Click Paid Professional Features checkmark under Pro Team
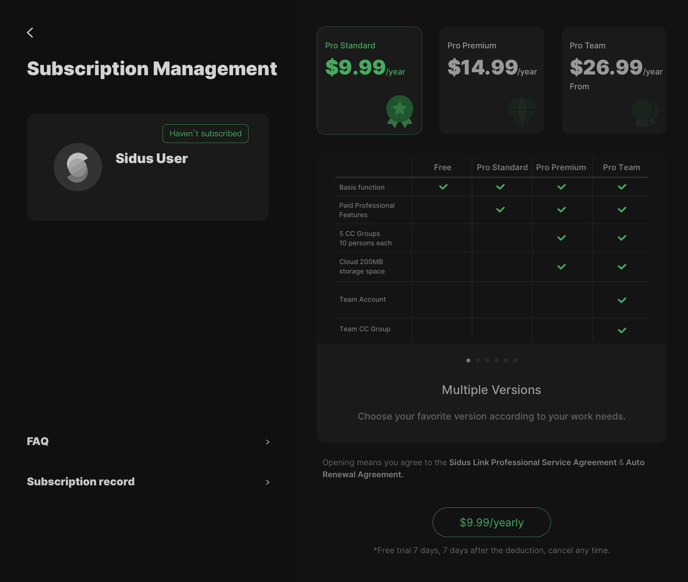688x582 pixels. [622, 210]
